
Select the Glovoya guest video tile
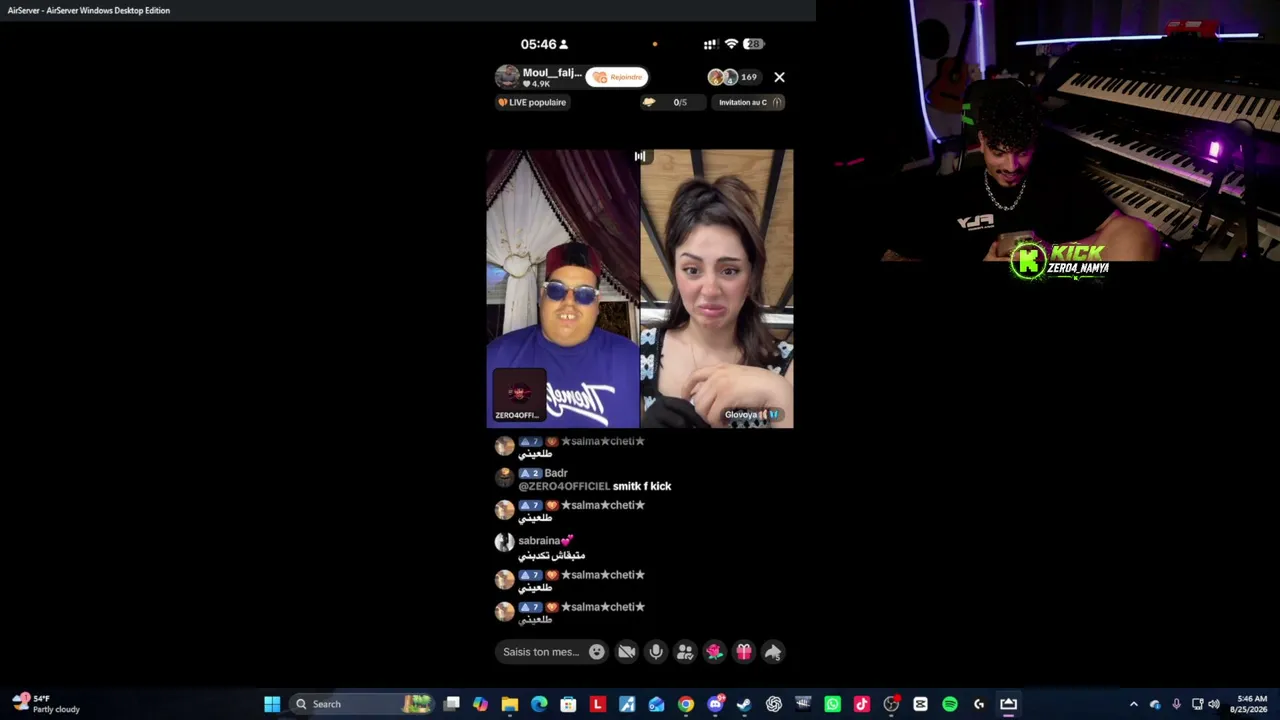(717, 289)
